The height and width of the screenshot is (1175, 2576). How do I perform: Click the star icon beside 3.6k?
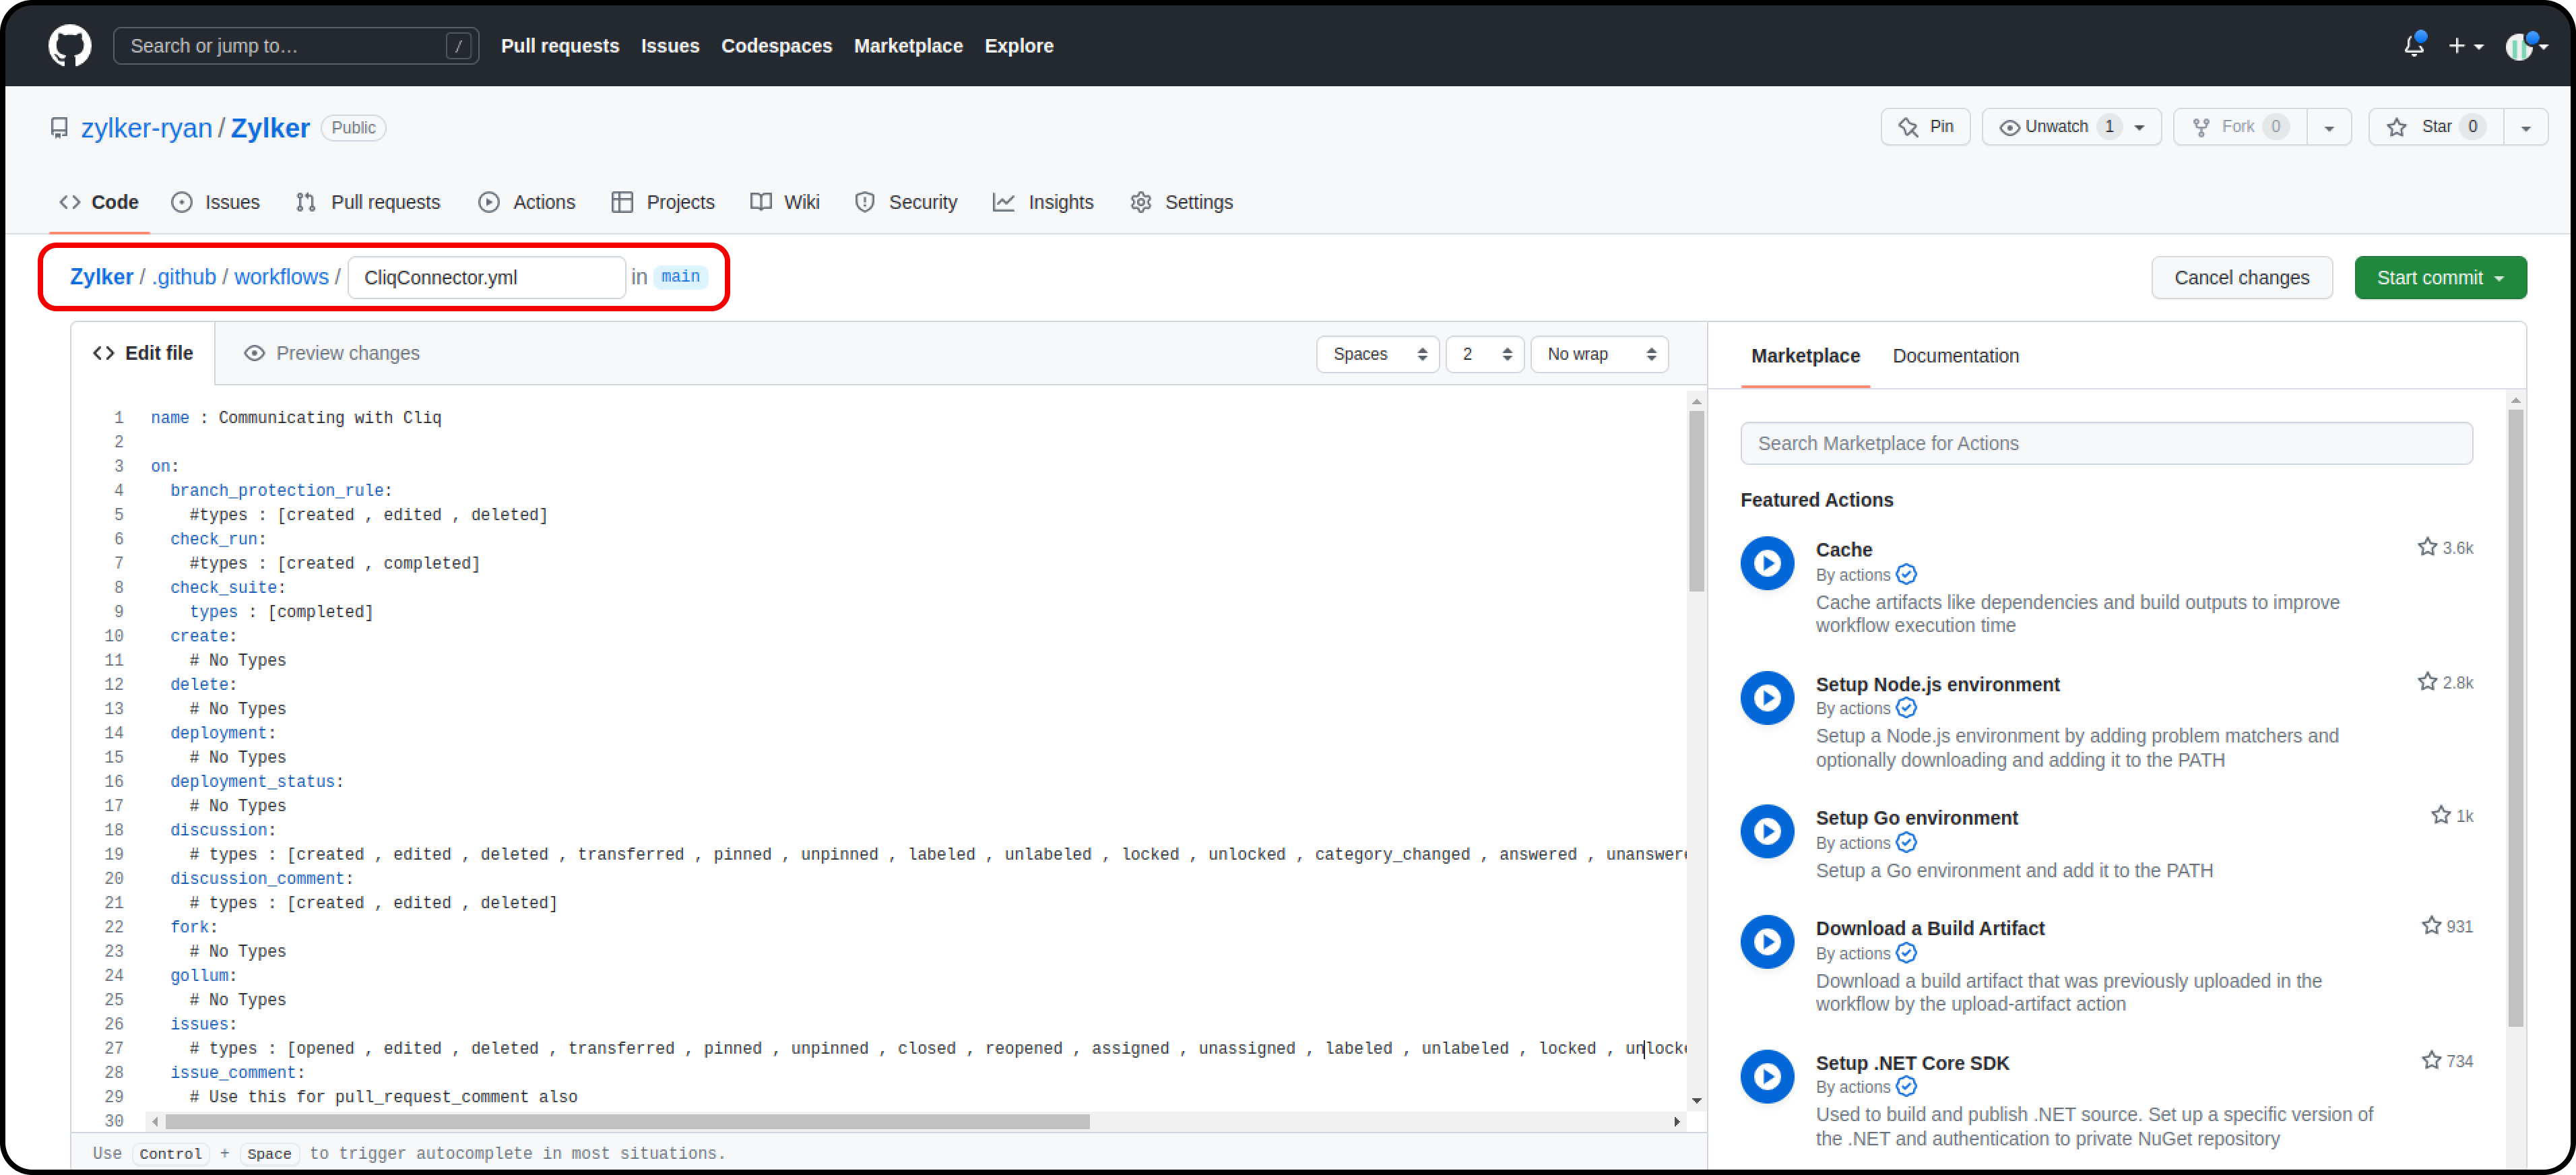[x=2426, y=547]
